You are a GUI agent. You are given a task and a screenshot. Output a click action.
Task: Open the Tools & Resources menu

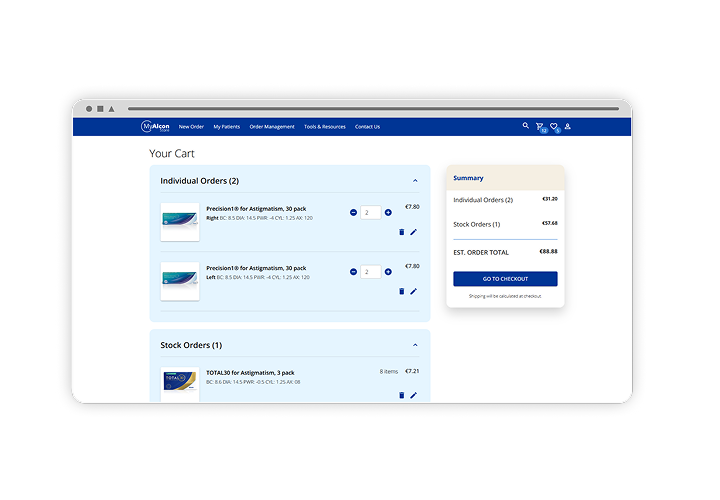325,127
